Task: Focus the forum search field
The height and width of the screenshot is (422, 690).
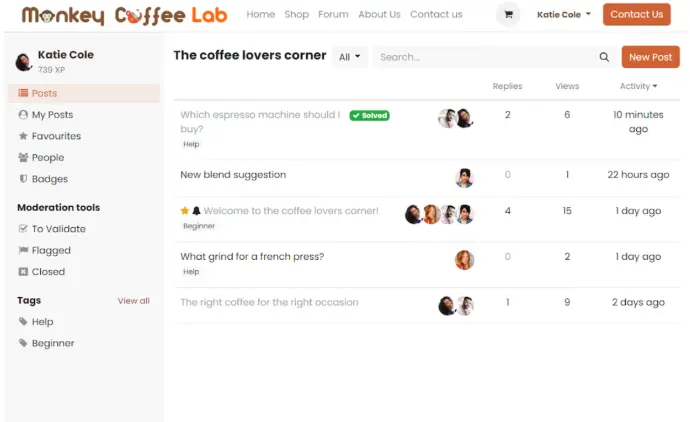Action: [x=485, y=57]
